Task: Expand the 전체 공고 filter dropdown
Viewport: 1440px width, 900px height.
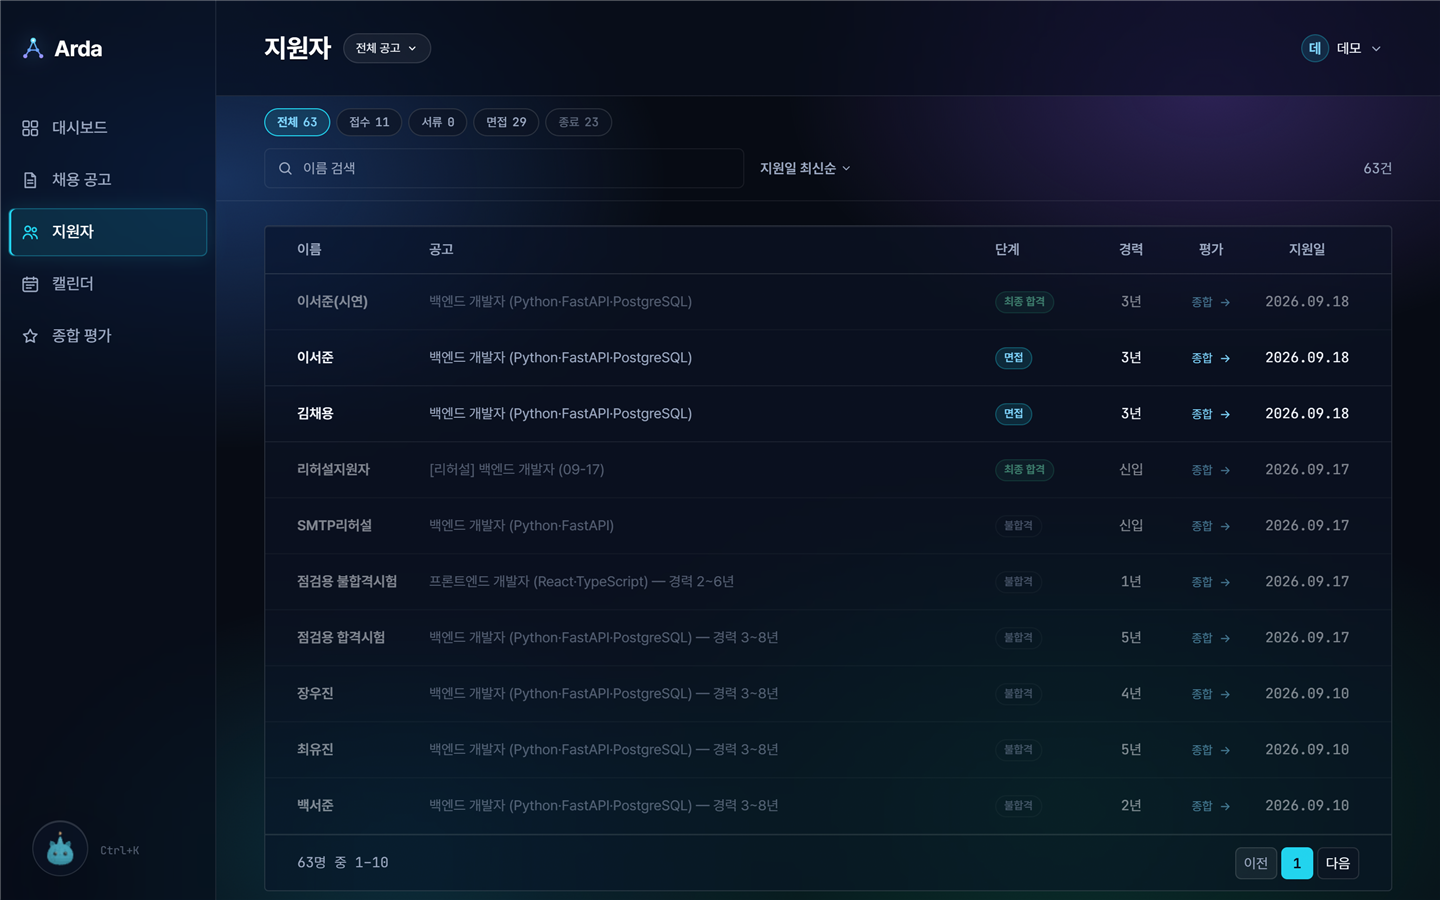Action: tap(387, 48)
